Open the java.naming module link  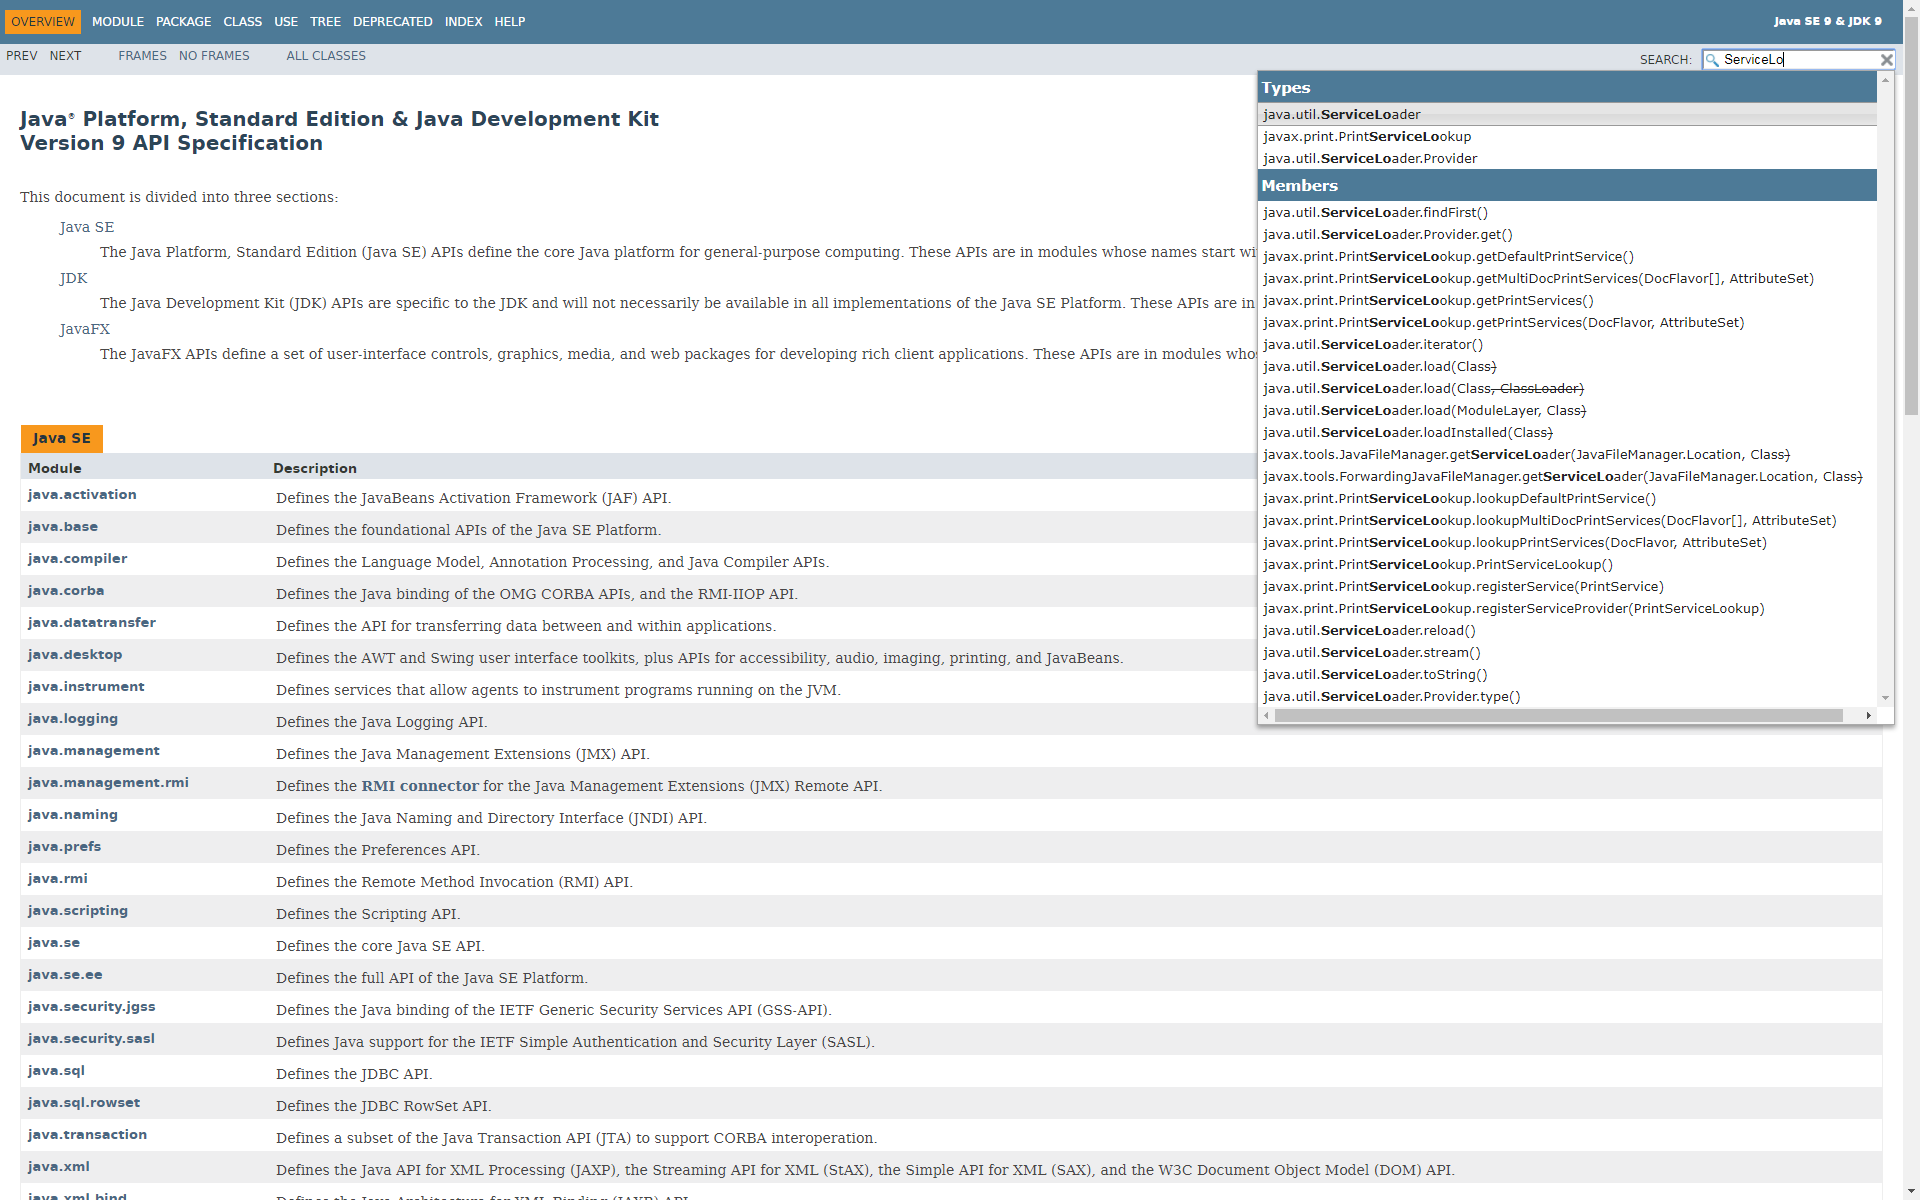[x=73, y=815]
